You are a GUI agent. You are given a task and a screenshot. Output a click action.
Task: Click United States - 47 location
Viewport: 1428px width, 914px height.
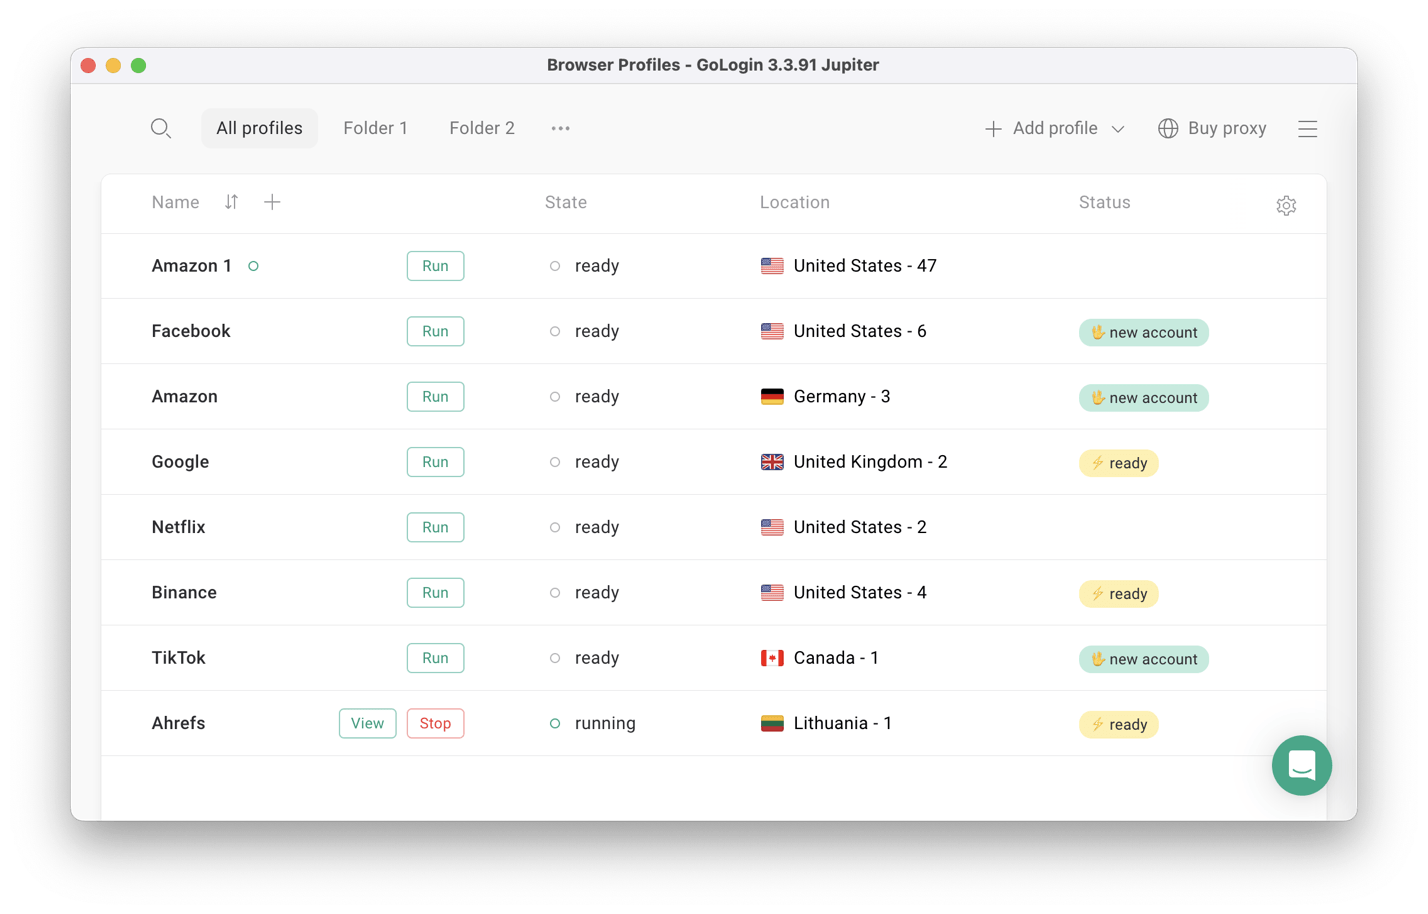coord(865,266)
